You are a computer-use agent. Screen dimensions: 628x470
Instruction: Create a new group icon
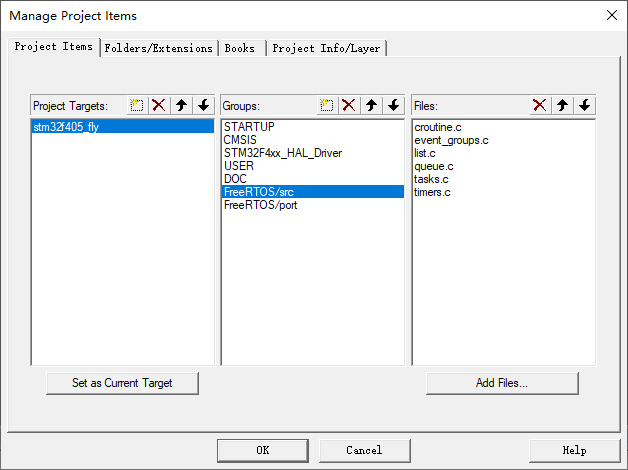(x=327, y=105)
